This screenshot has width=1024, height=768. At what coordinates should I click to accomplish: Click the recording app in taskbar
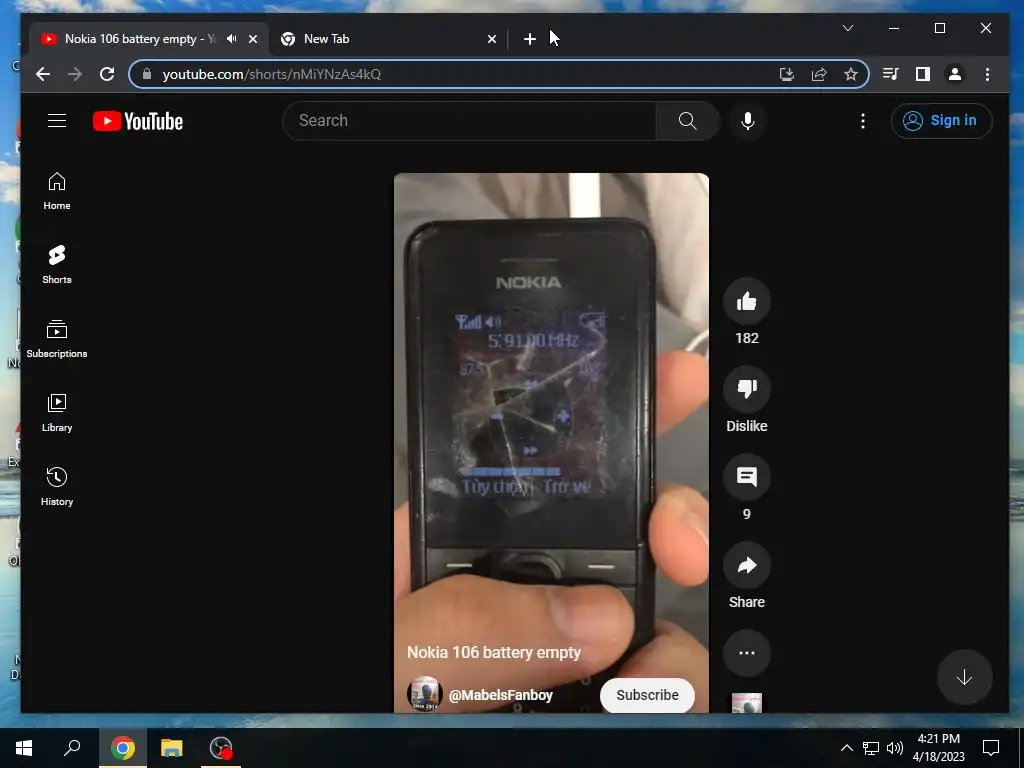[x=221, y=748]
